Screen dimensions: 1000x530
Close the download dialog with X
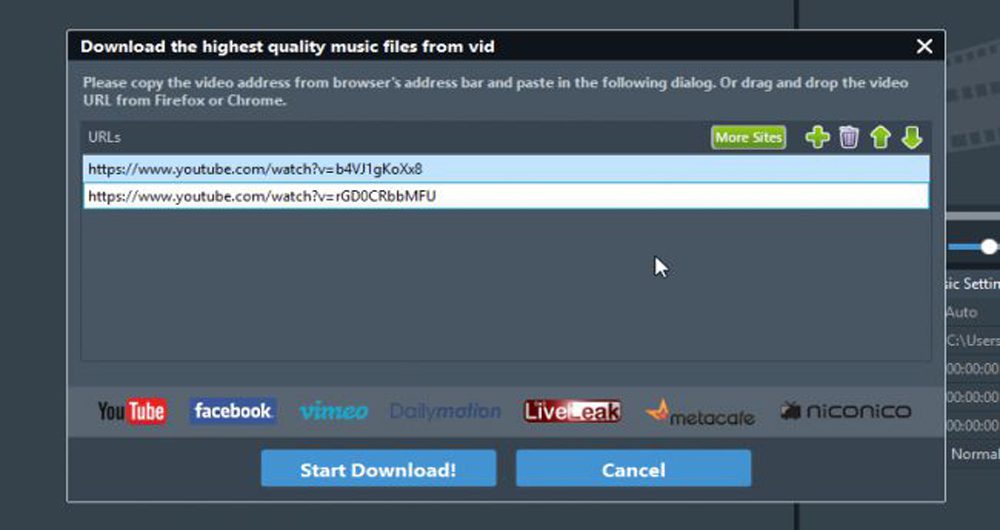click(x=924, y=46)
